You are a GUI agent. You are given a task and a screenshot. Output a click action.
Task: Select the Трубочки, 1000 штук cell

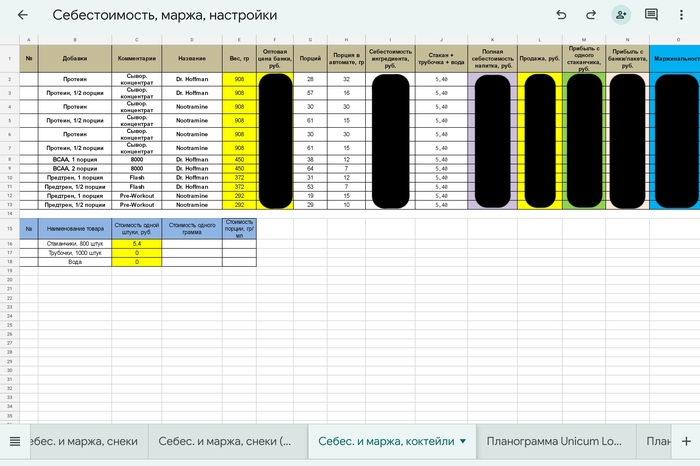[x=74, y=253]
